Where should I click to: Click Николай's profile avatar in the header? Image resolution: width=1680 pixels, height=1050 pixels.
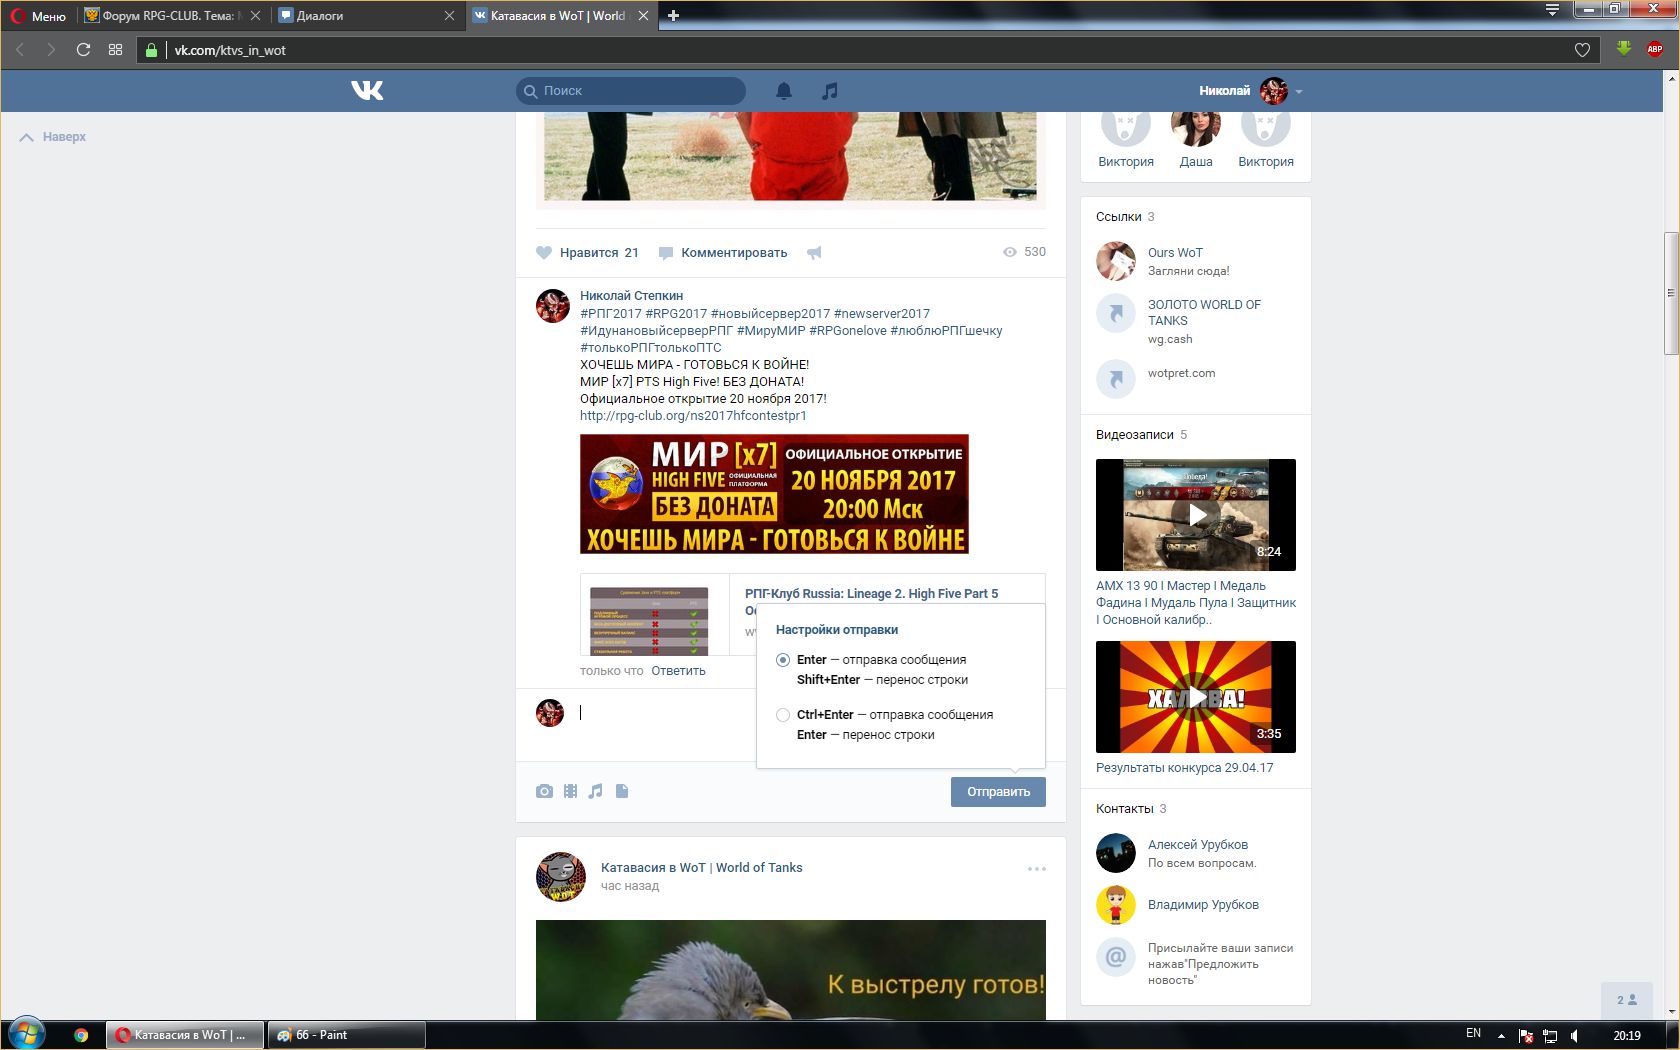1274,91
